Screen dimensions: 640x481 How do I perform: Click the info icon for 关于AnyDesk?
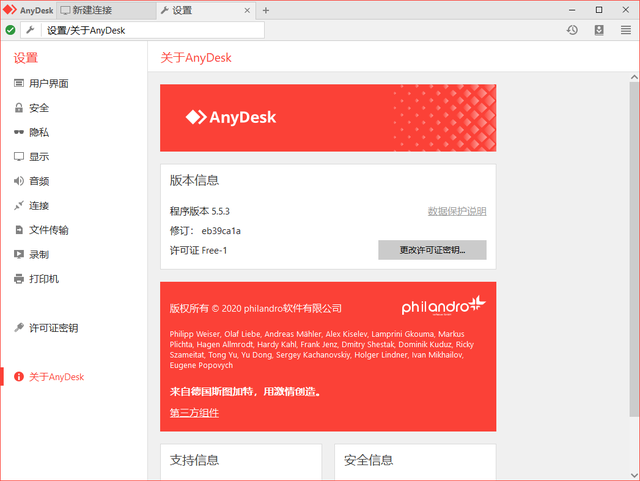19,376
